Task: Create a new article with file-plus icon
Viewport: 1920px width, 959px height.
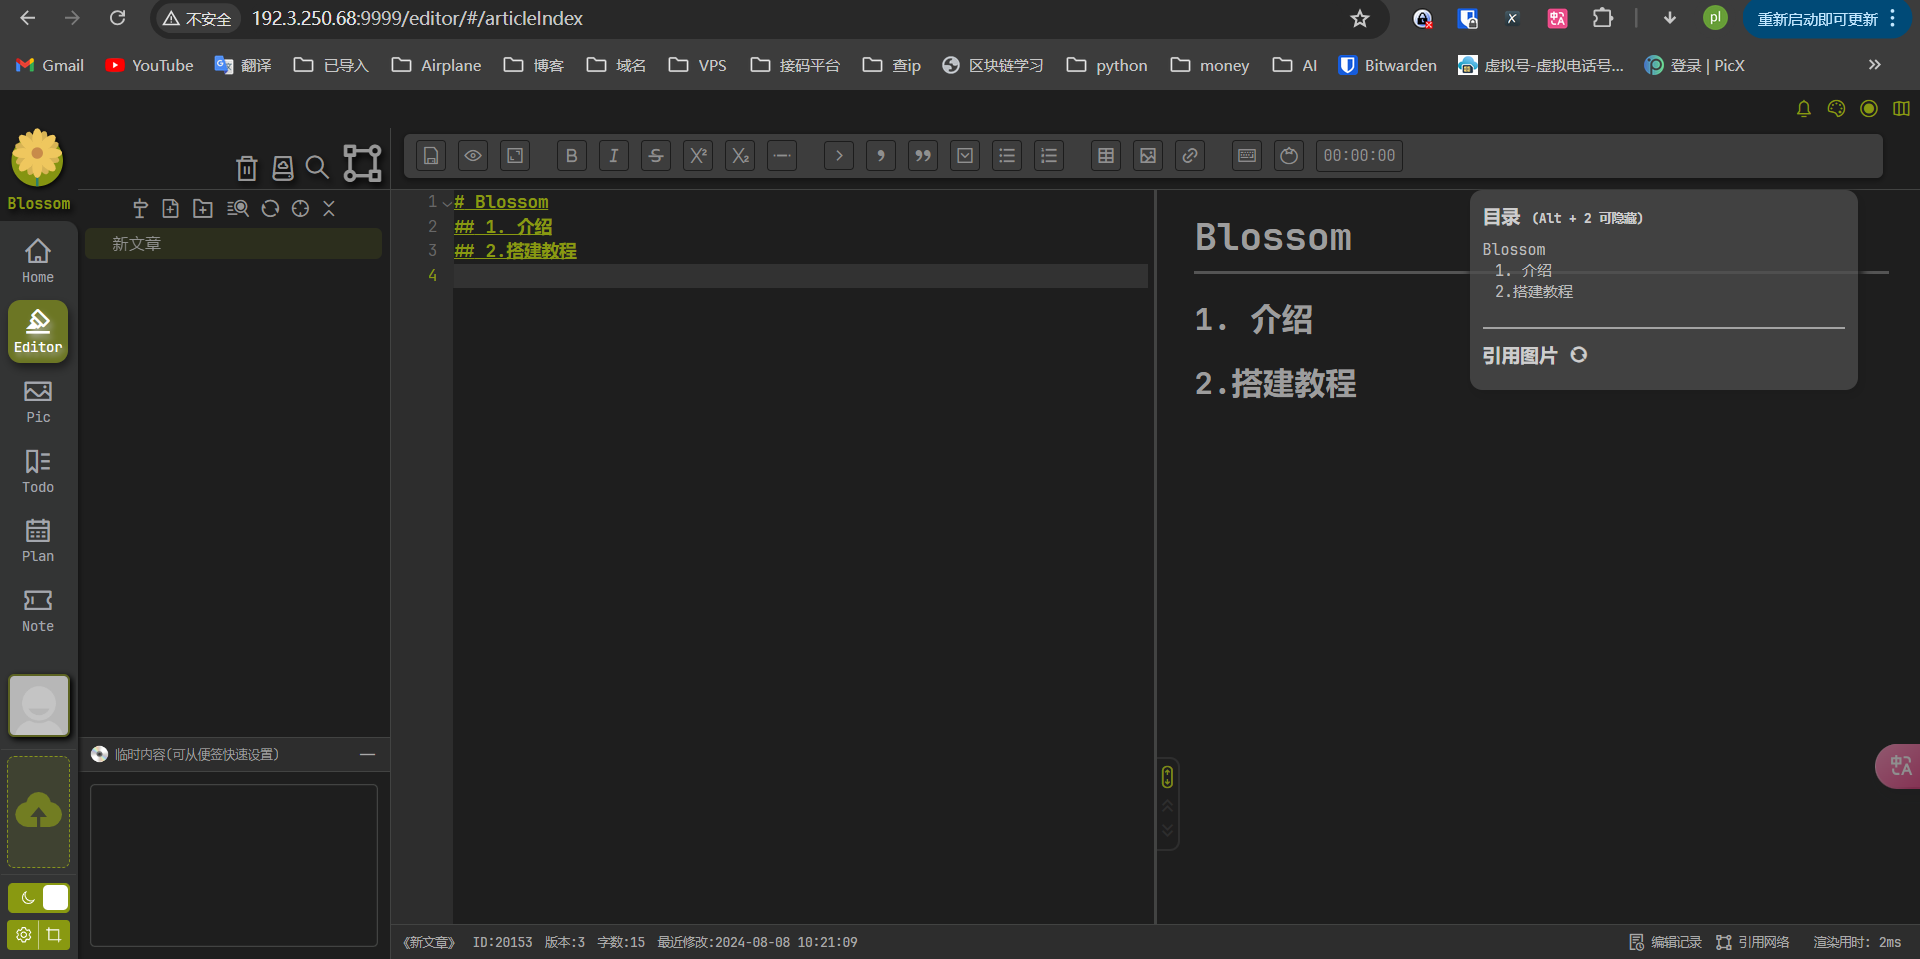Action: click(x=171, y=208)
